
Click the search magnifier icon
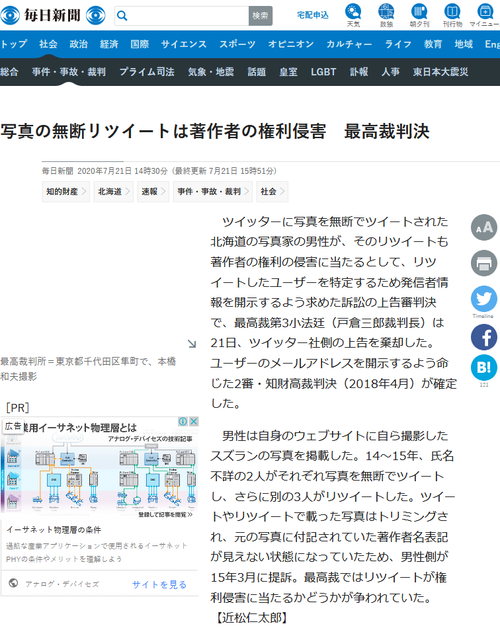point(122,16)
